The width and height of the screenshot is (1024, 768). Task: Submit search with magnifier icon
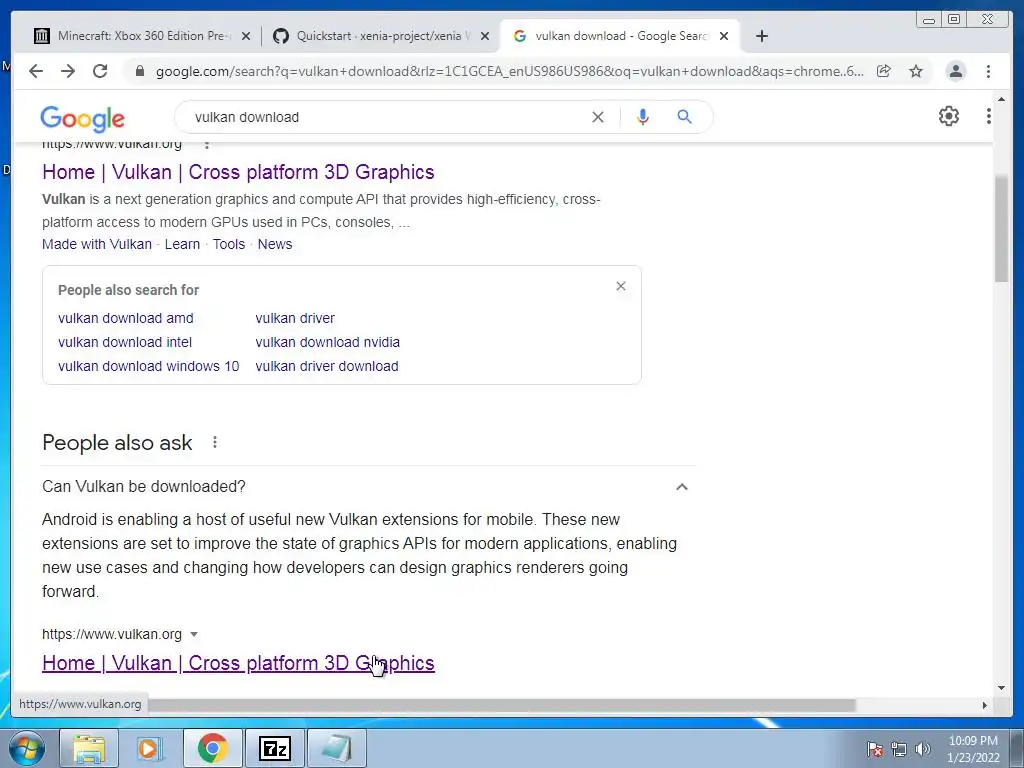[x=684, y=117]
